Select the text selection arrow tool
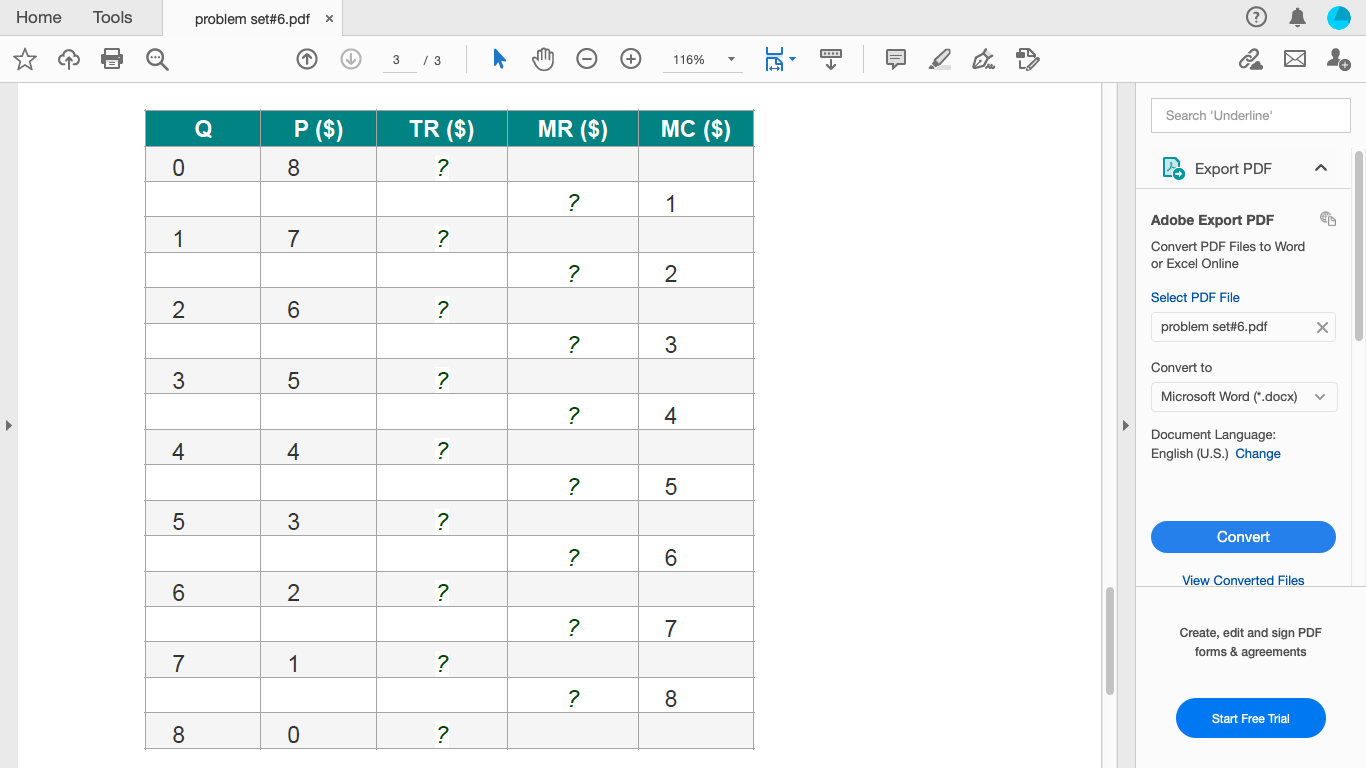The width and height of the screenshot is (1366, 768). [x=498, y=59]
